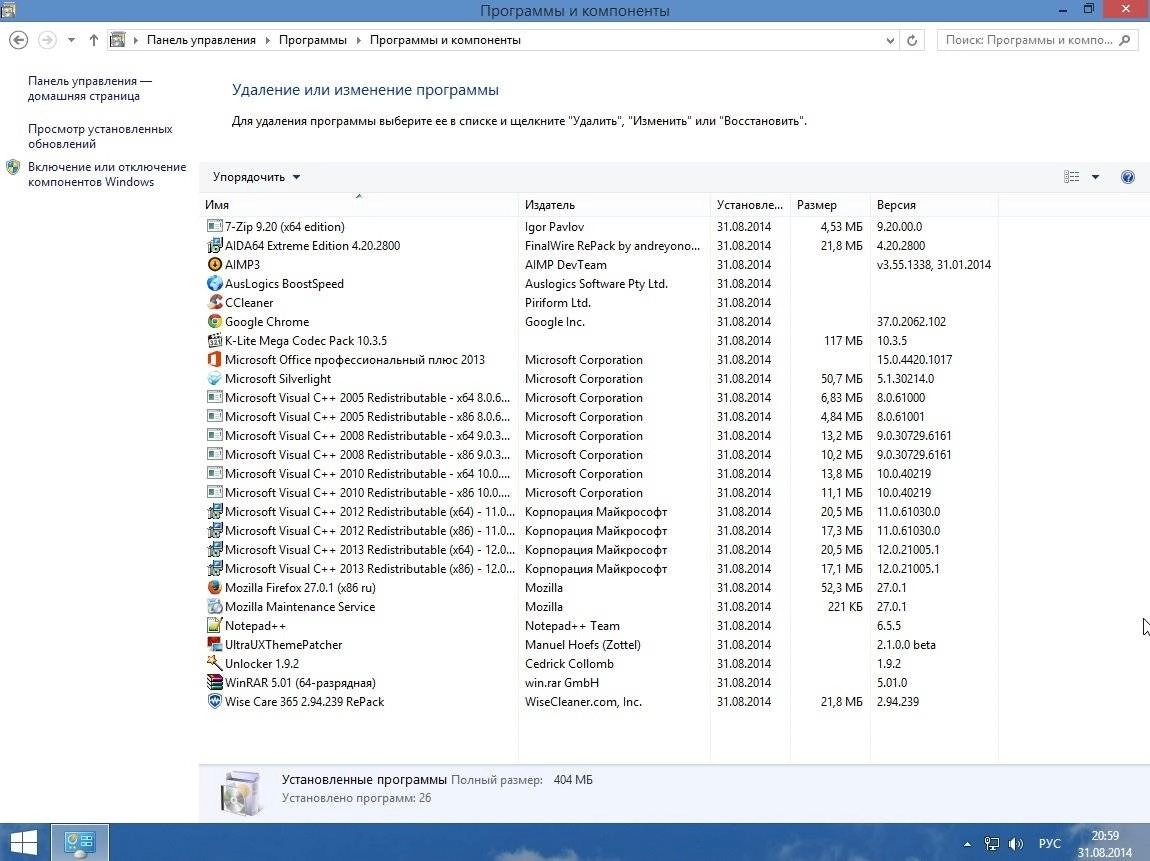Open Просмотр установленных обновлений link
The width and height of the screenshot is (1150, 861).
100,136
